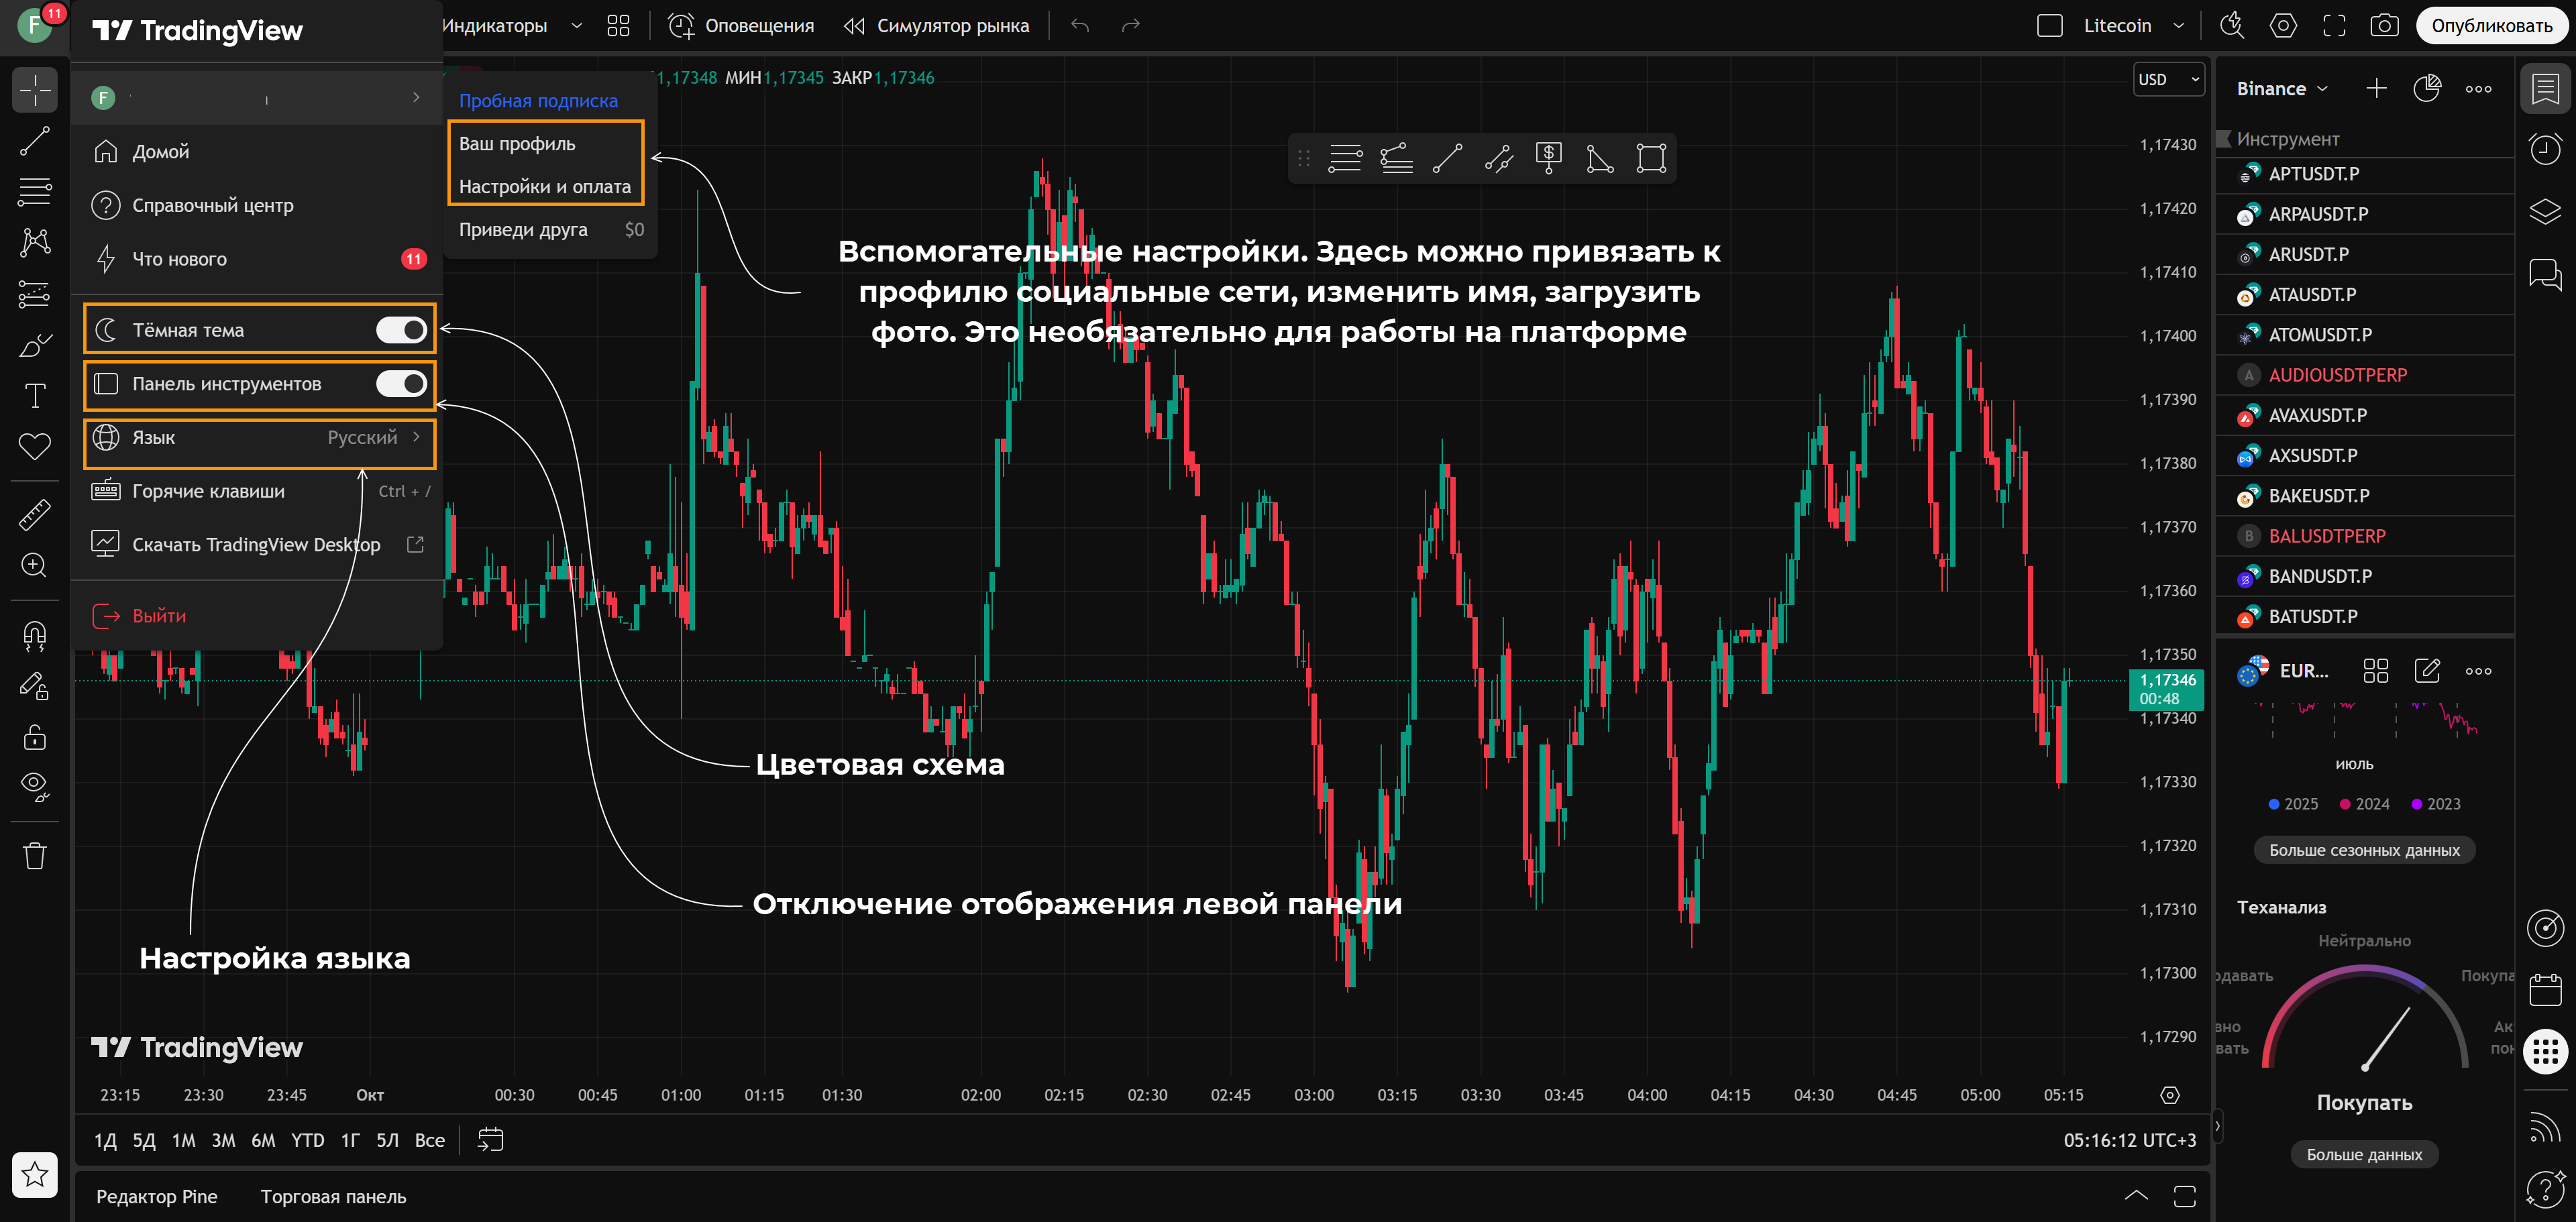
Task: Click 'Больше сезонных данных' button
Action: 2364,850
